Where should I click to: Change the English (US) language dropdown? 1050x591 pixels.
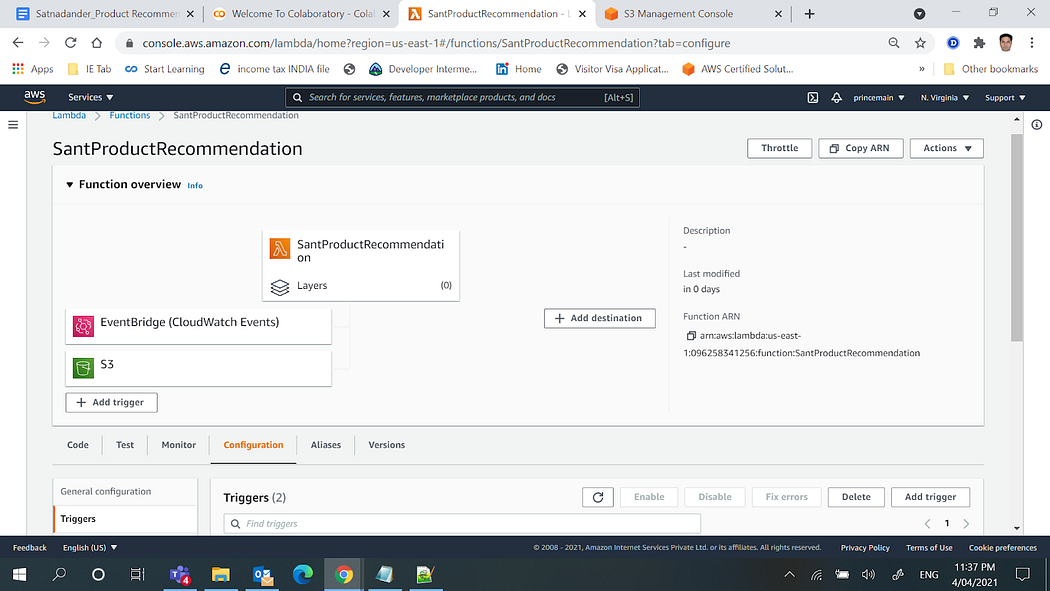tap(90, 547)
